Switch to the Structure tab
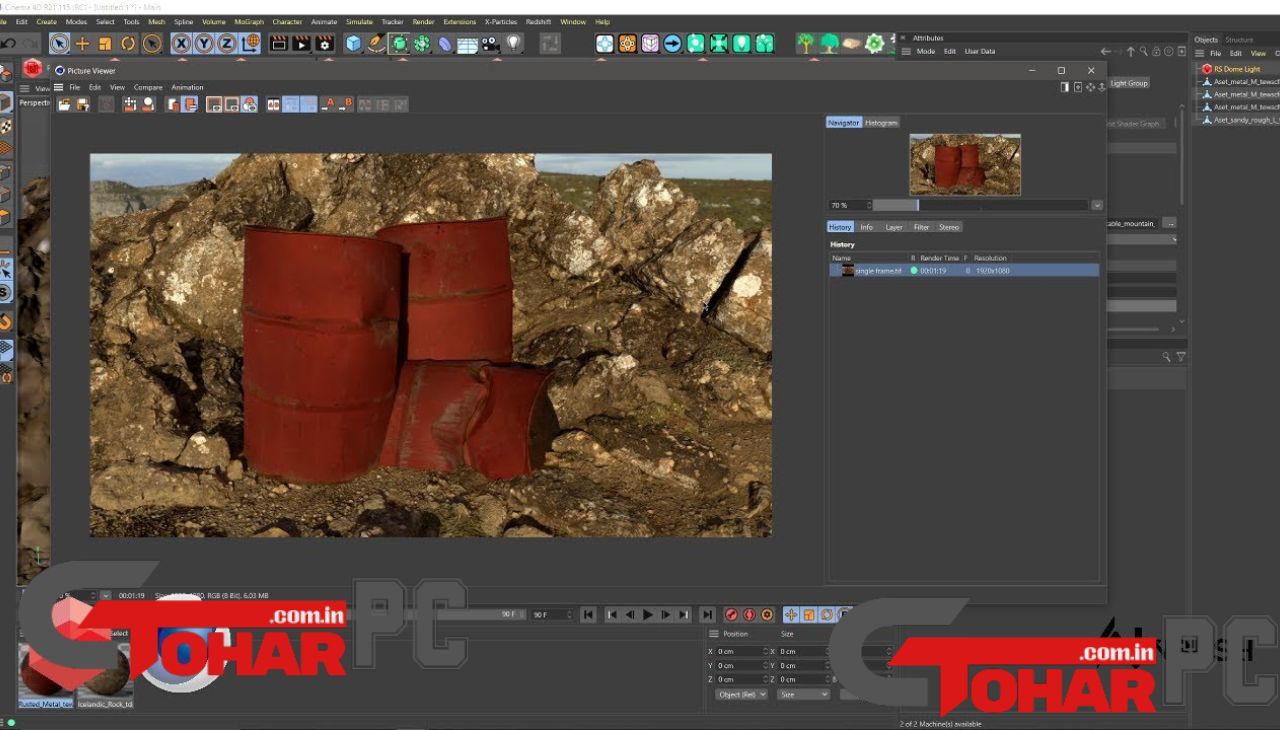Screen dimensions: 1280x730 (x=1239, y=40)
